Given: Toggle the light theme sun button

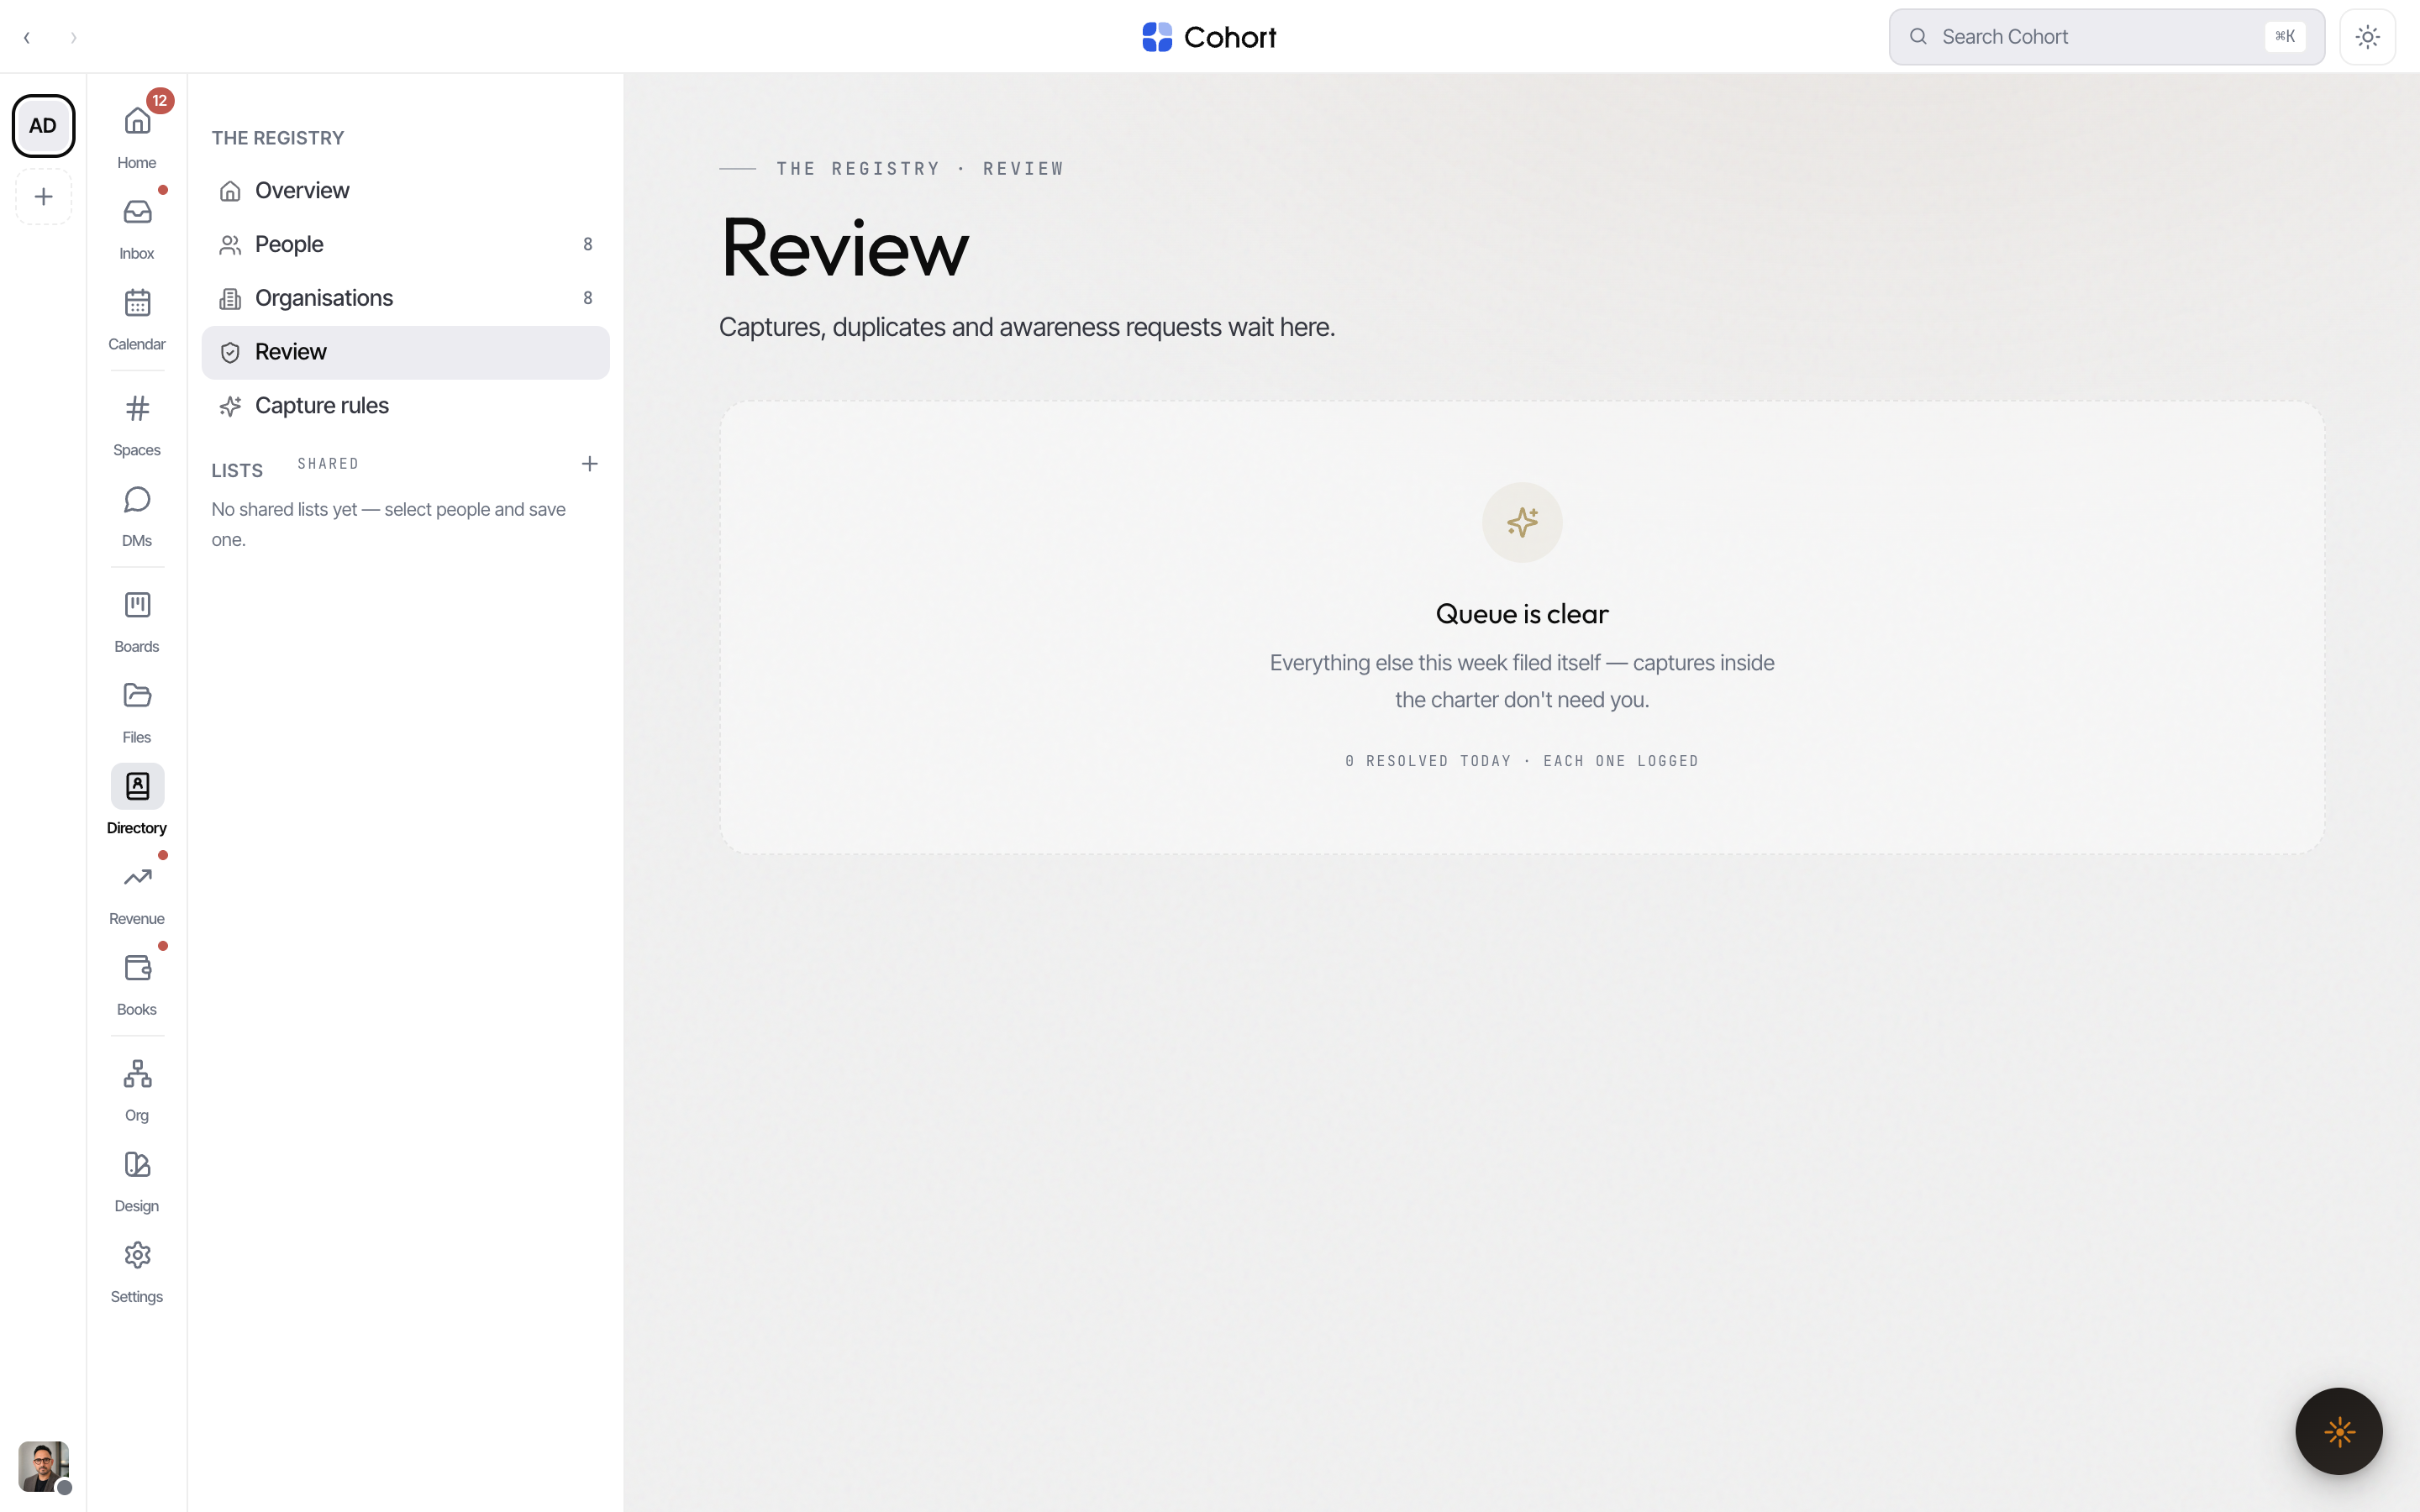Looking at the screenshot, I should pyautogui.click(x=2367, y=37).
